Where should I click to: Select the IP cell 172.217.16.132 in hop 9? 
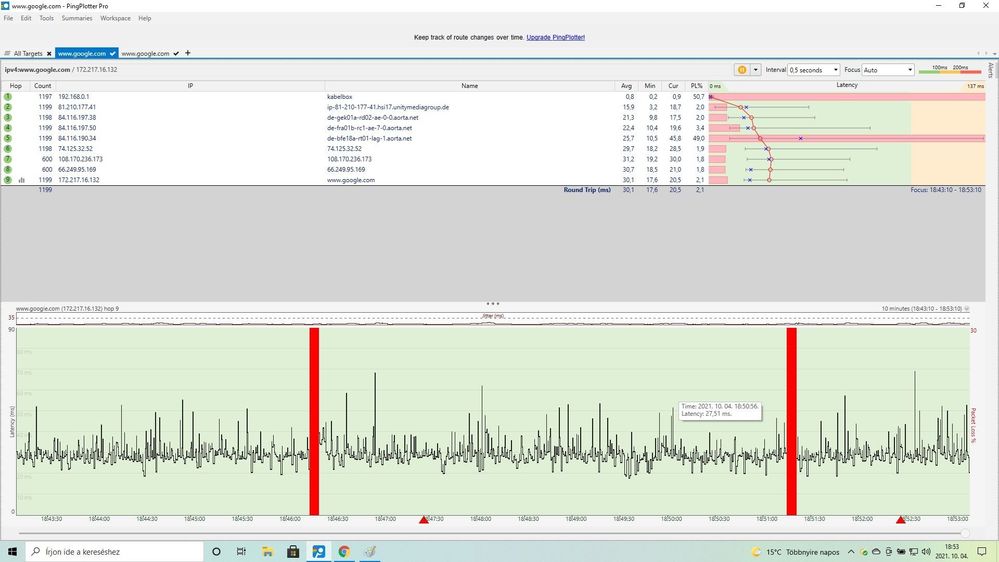79,180
